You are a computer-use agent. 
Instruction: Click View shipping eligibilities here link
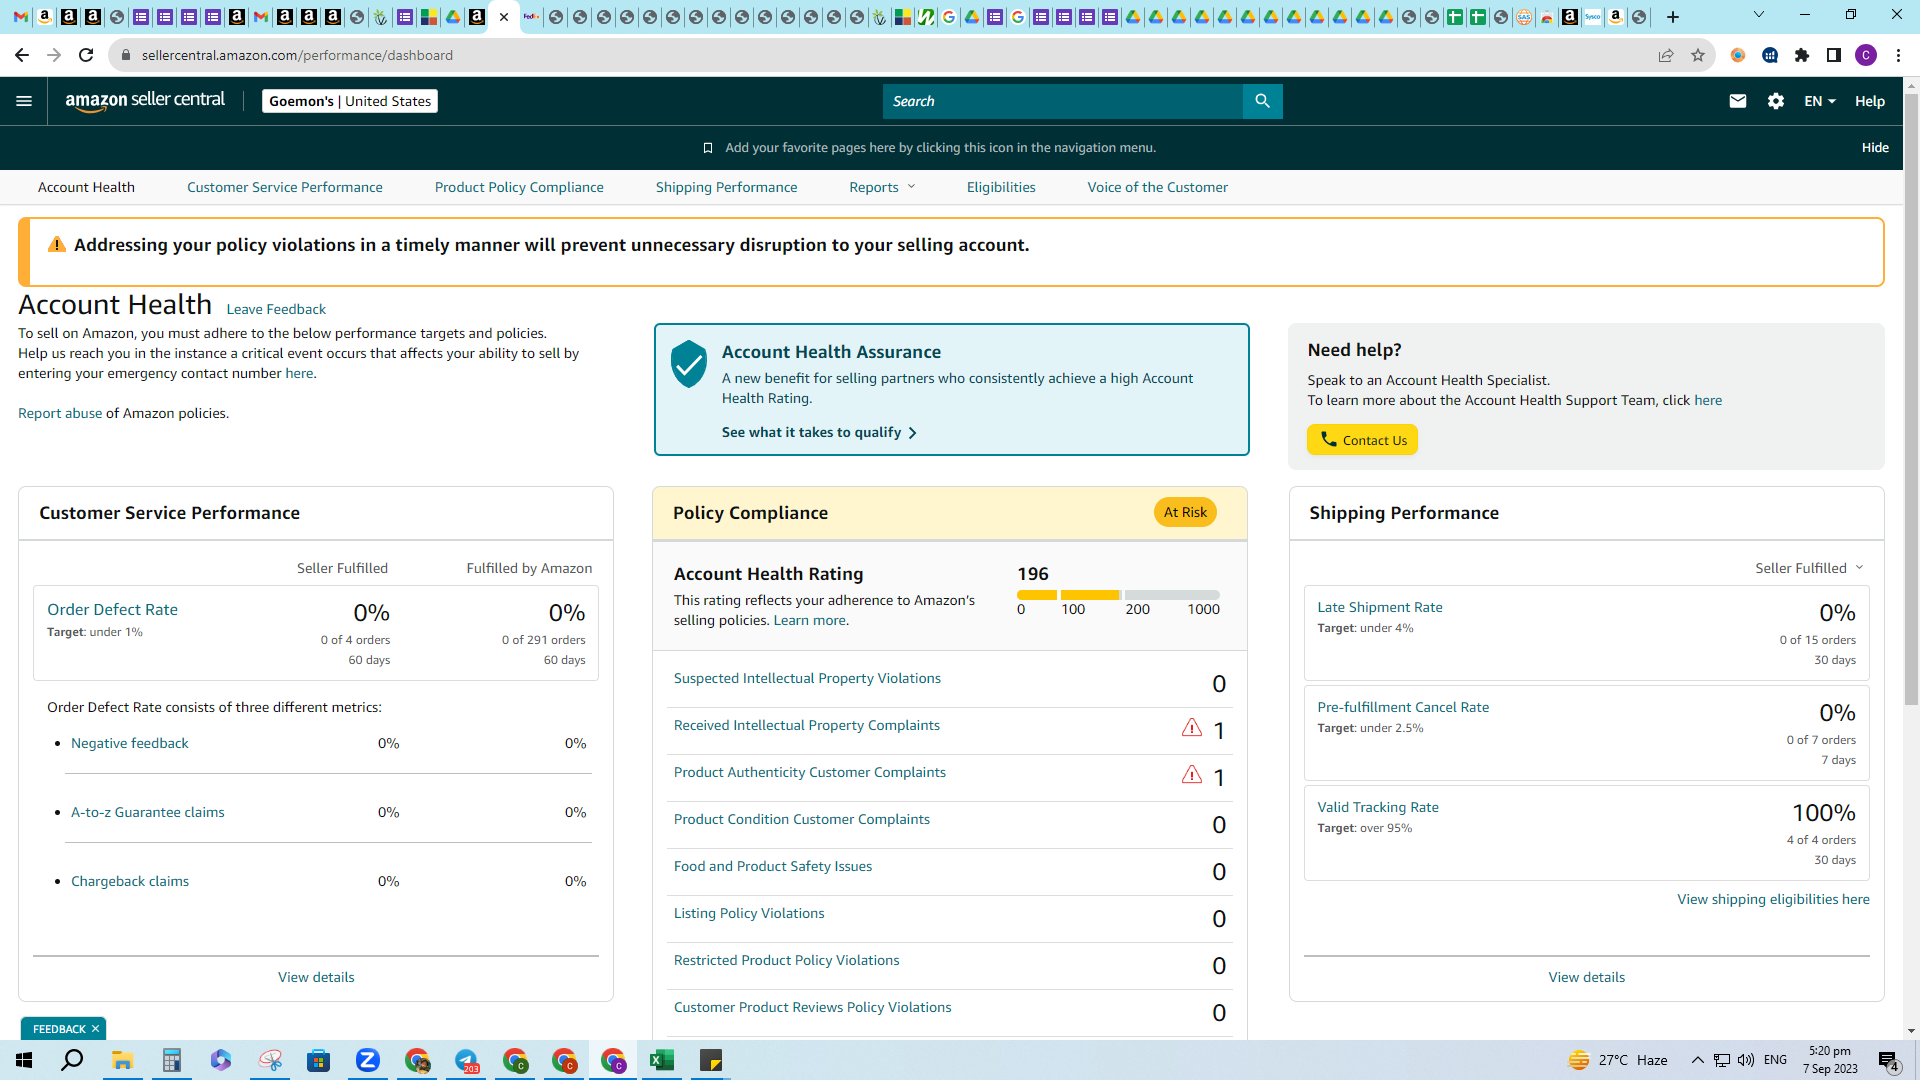[1773, 899]
